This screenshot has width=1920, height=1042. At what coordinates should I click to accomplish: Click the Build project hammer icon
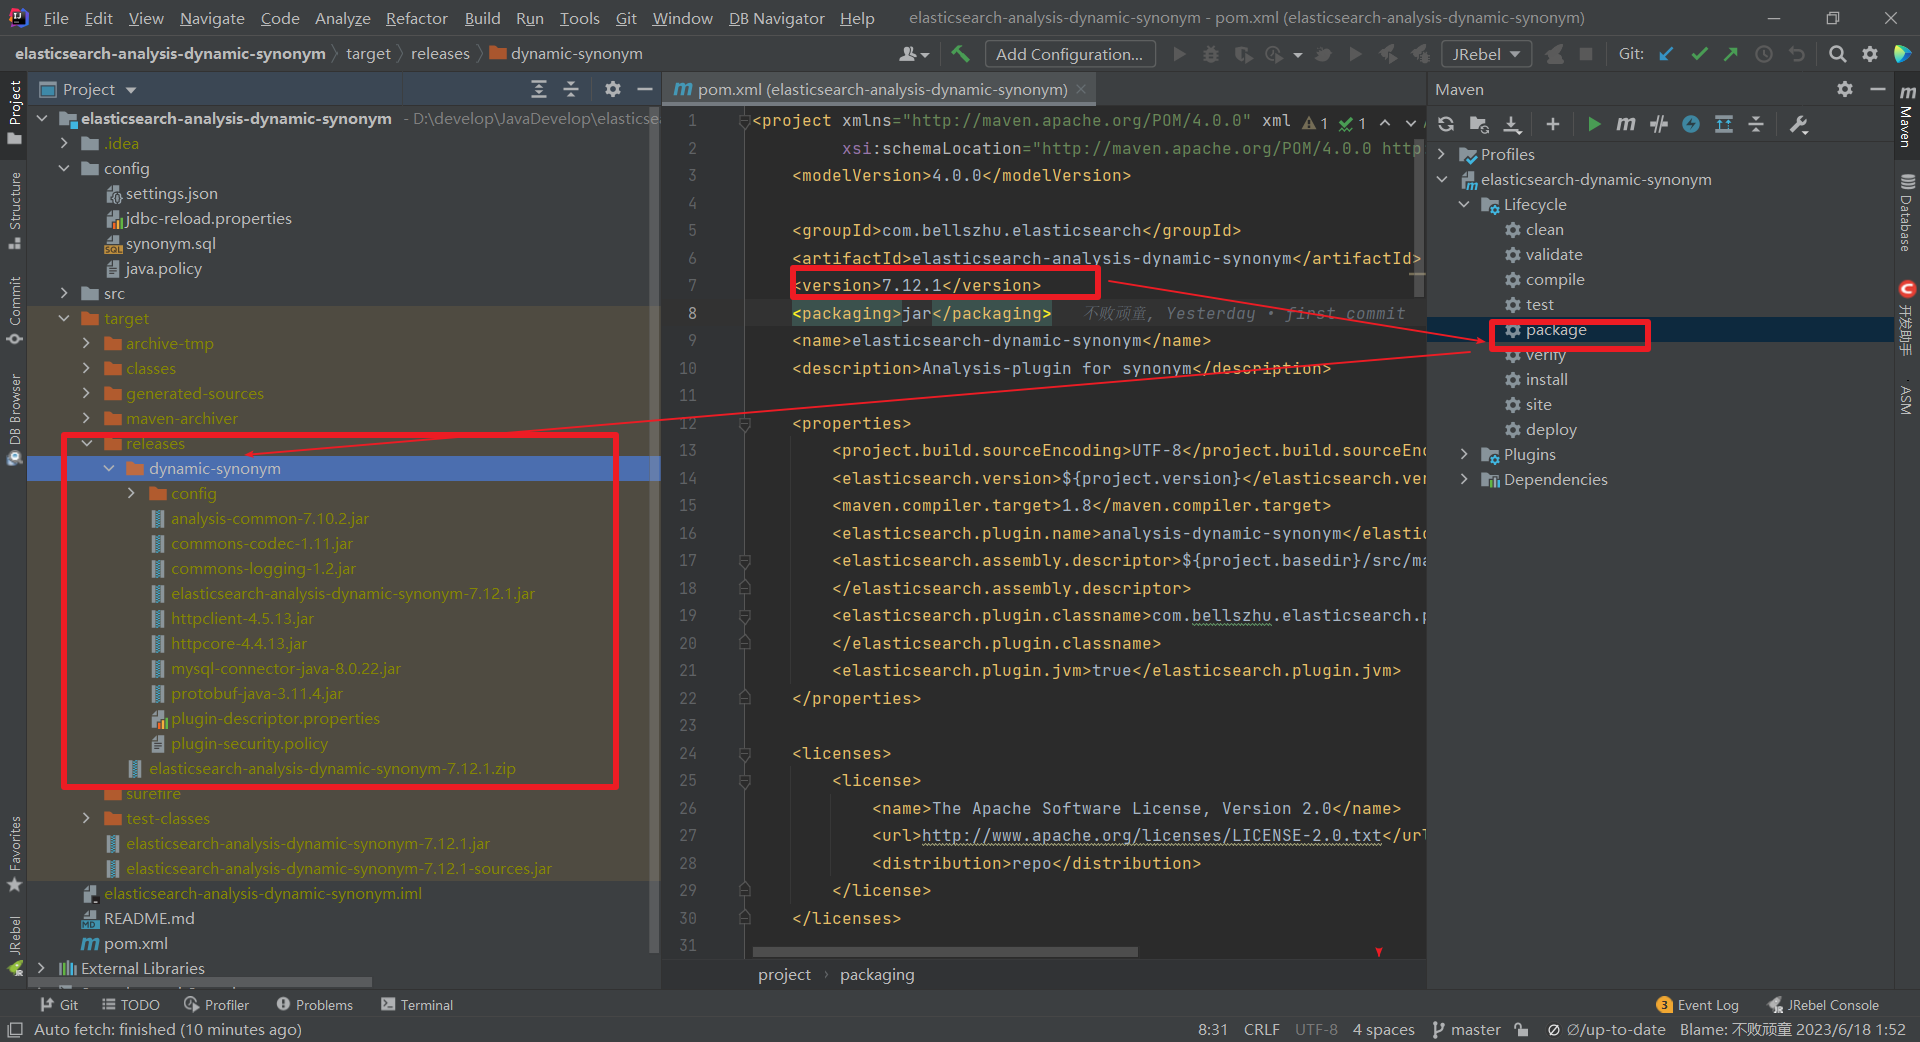click(960, 54)
